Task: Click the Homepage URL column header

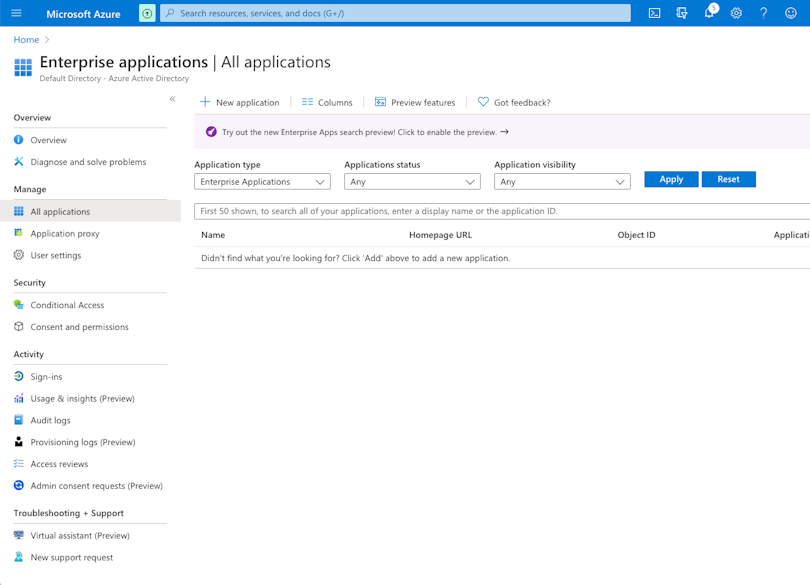Action: tap(441, 235)
